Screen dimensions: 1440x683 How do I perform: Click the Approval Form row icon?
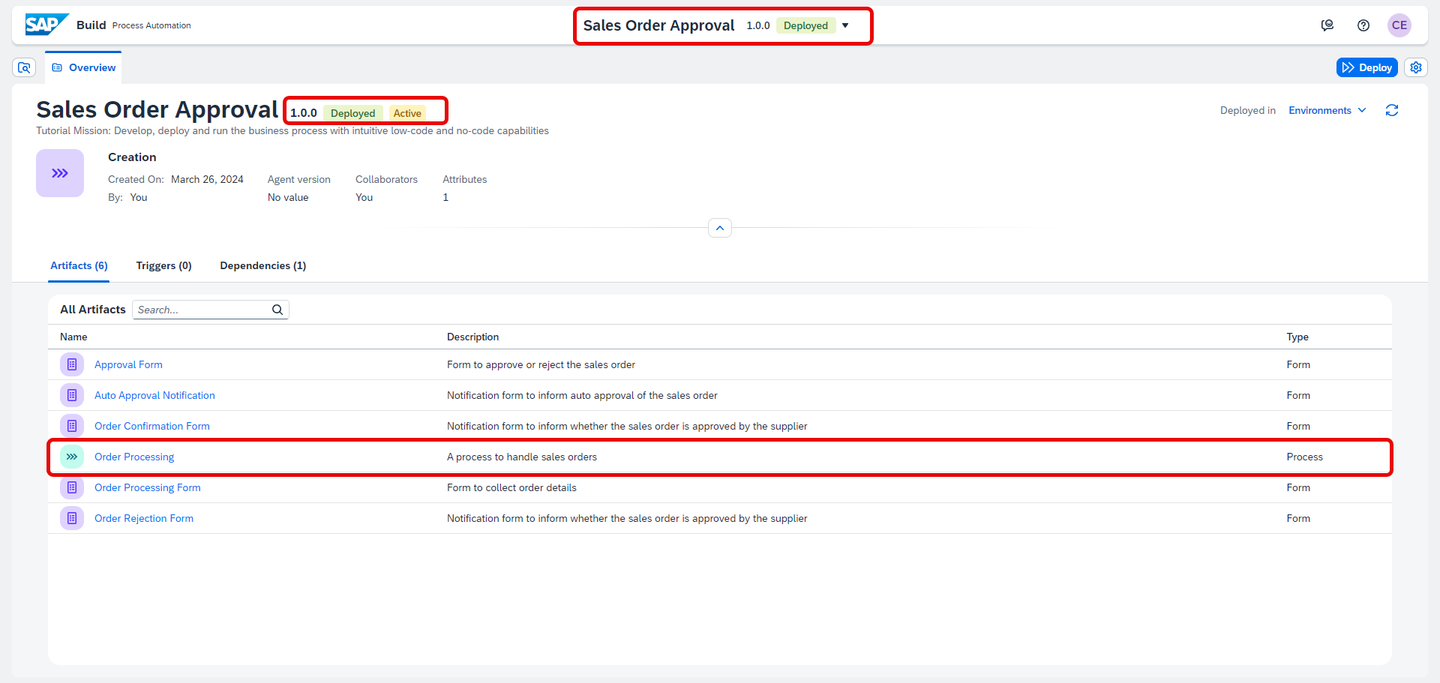[x=72, y=365]
